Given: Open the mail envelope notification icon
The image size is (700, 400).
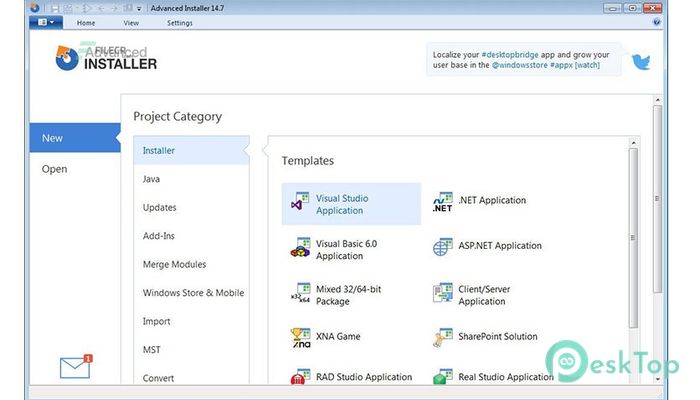Looking at the screenshot, I should click(x=75, y=367).
